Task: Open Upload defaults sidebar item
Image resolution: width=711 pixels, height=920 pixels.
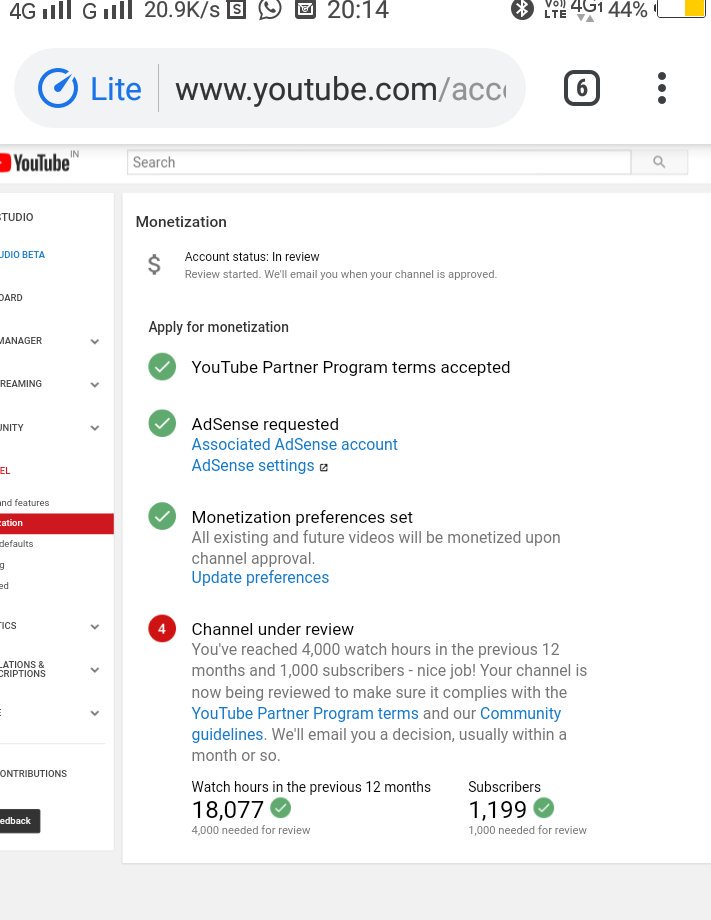Action: tap(16, 544)
